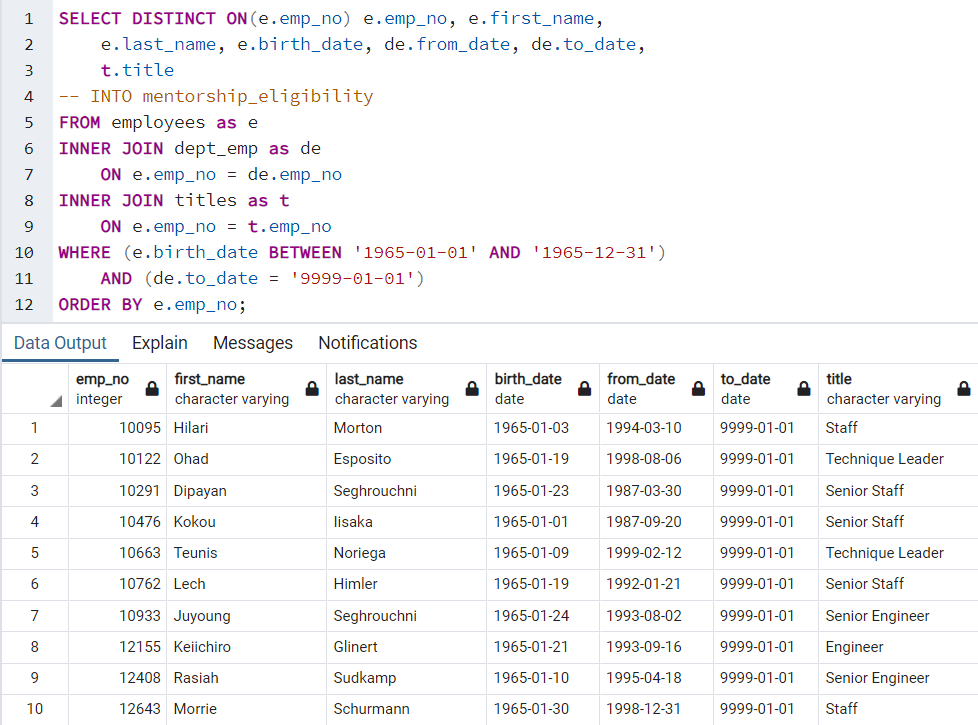Select the emp_no column header
The image size is (978, 725).
point(117,389)
